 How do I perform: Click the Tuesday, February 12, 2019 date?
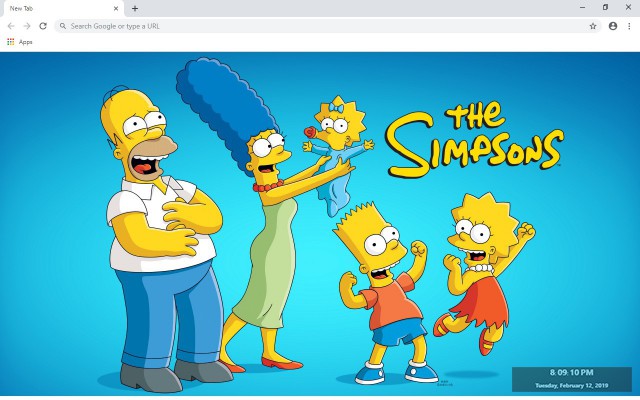[x=571, y=385]
